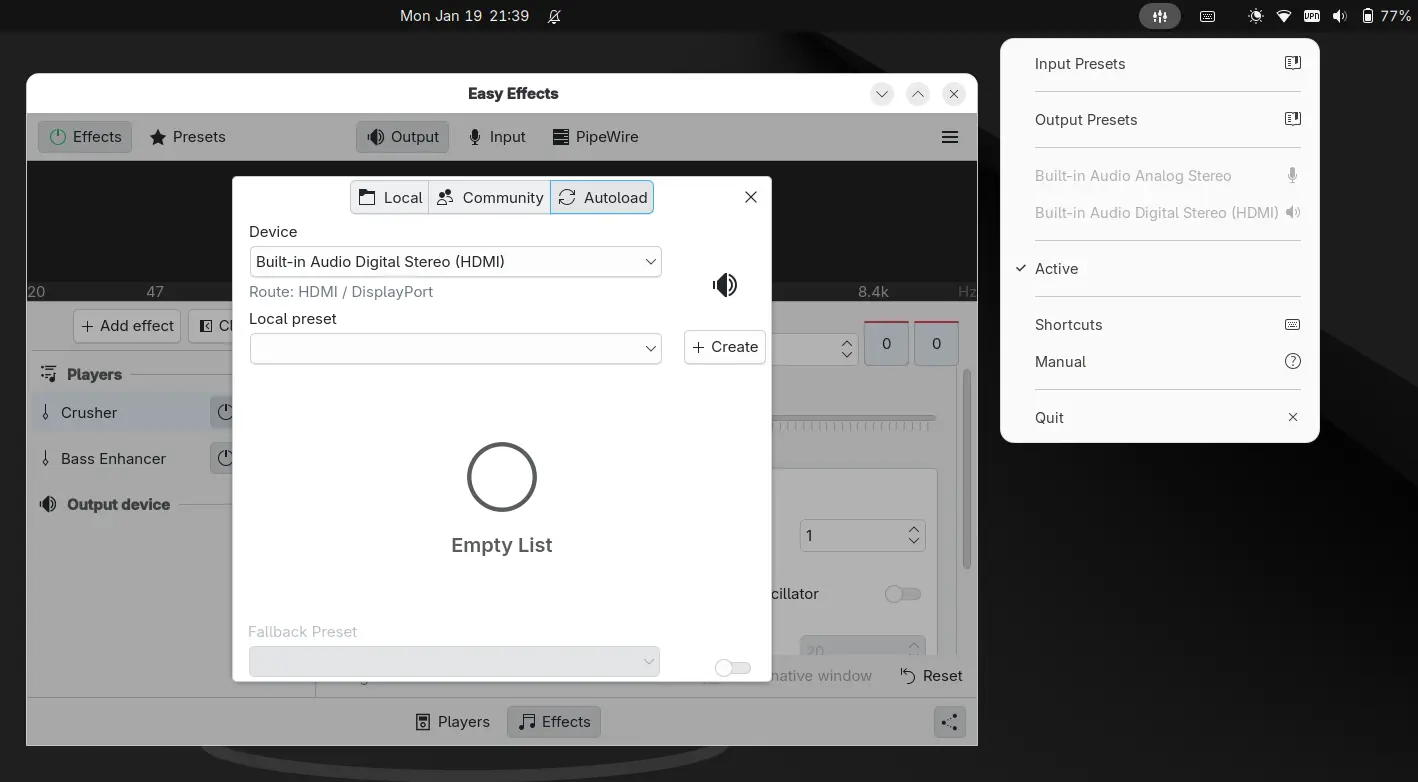Click the Manual help icon in tray menu
Image resolution: width=1418 pixels, height=782 pixels.
1292,362
